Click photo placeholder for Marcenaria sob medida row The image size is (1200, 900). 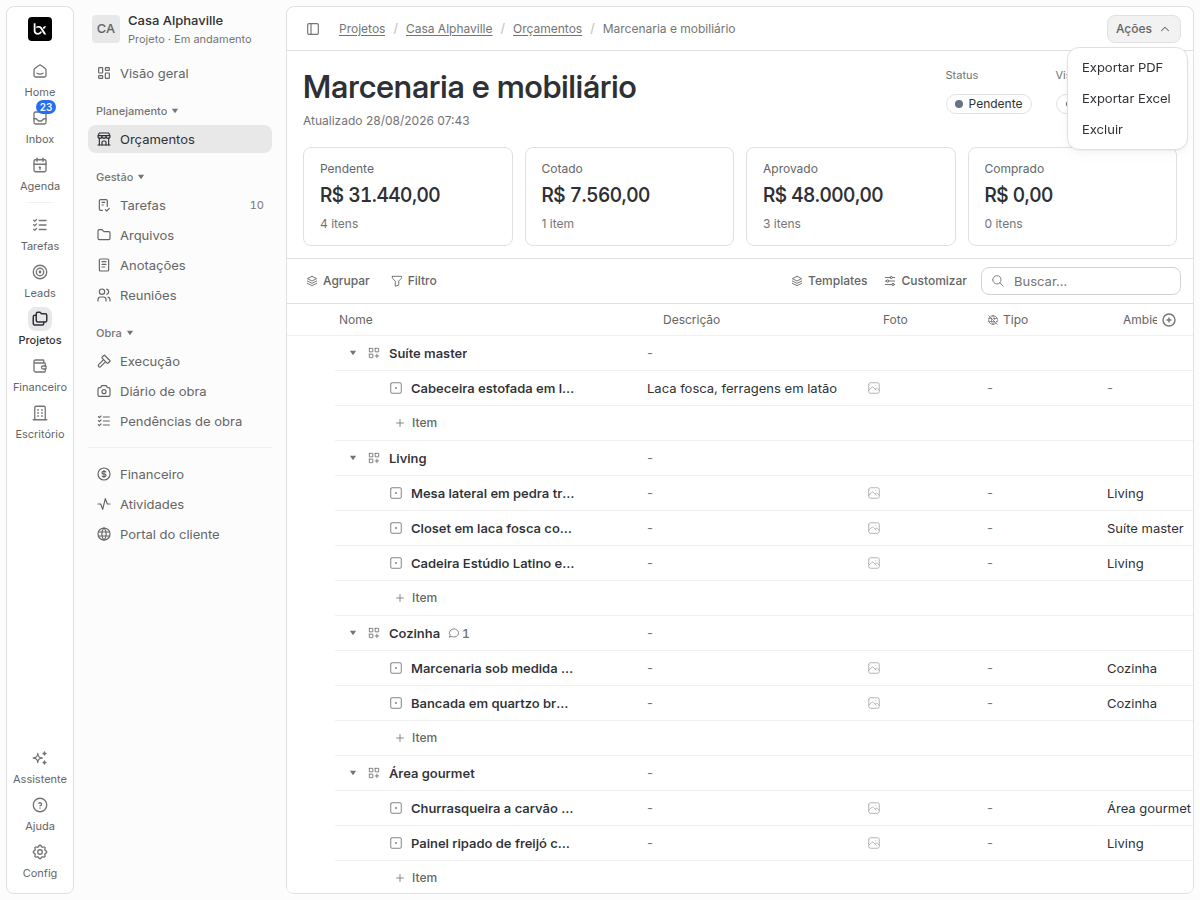pos(874,668)
